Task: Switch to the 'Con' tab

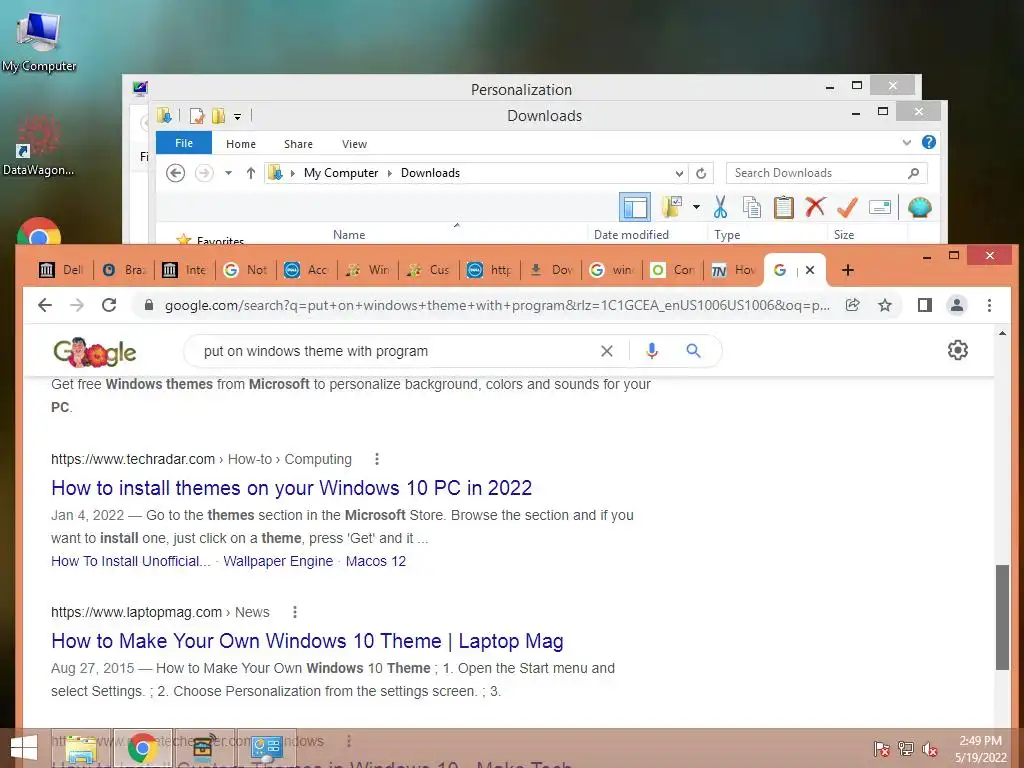Action: pos(673,270)
